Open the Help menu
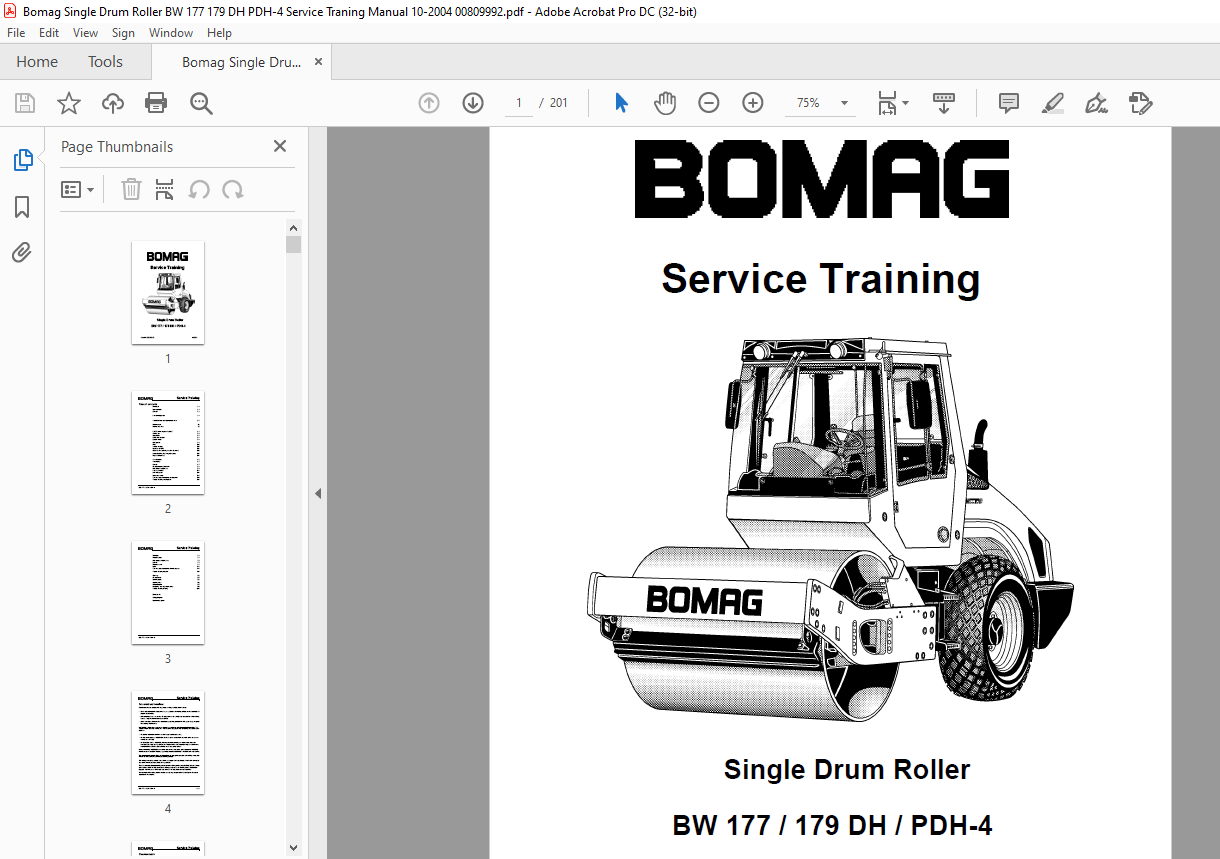The height and width of the screenshot is (859, 1220). pos(219,33)
